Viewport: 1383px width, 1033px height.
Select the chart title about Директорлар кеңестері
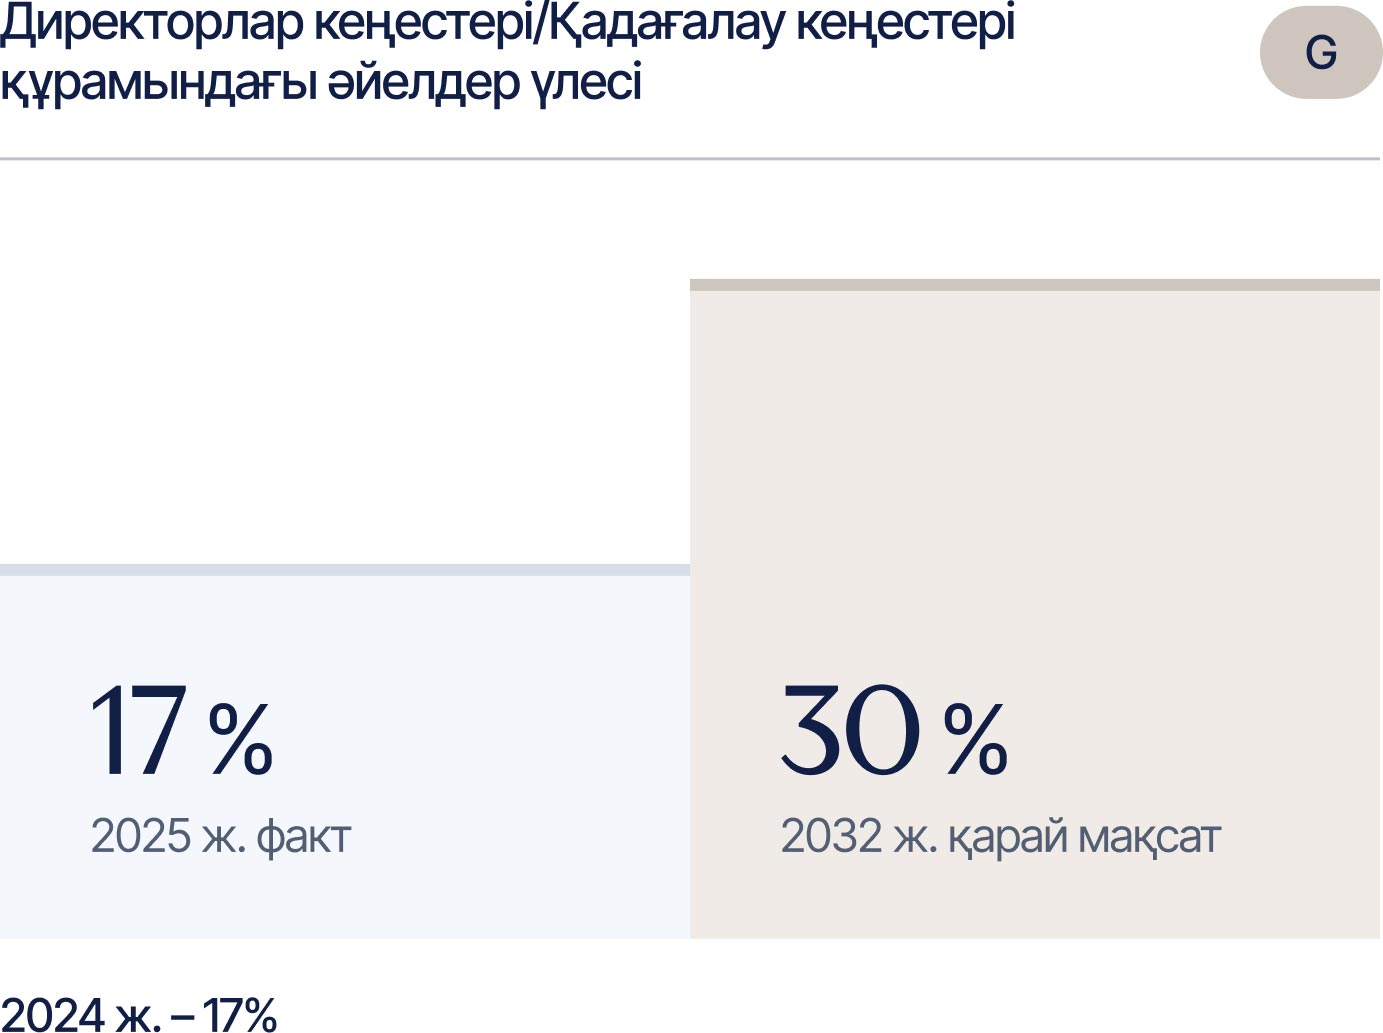(508, 53)
